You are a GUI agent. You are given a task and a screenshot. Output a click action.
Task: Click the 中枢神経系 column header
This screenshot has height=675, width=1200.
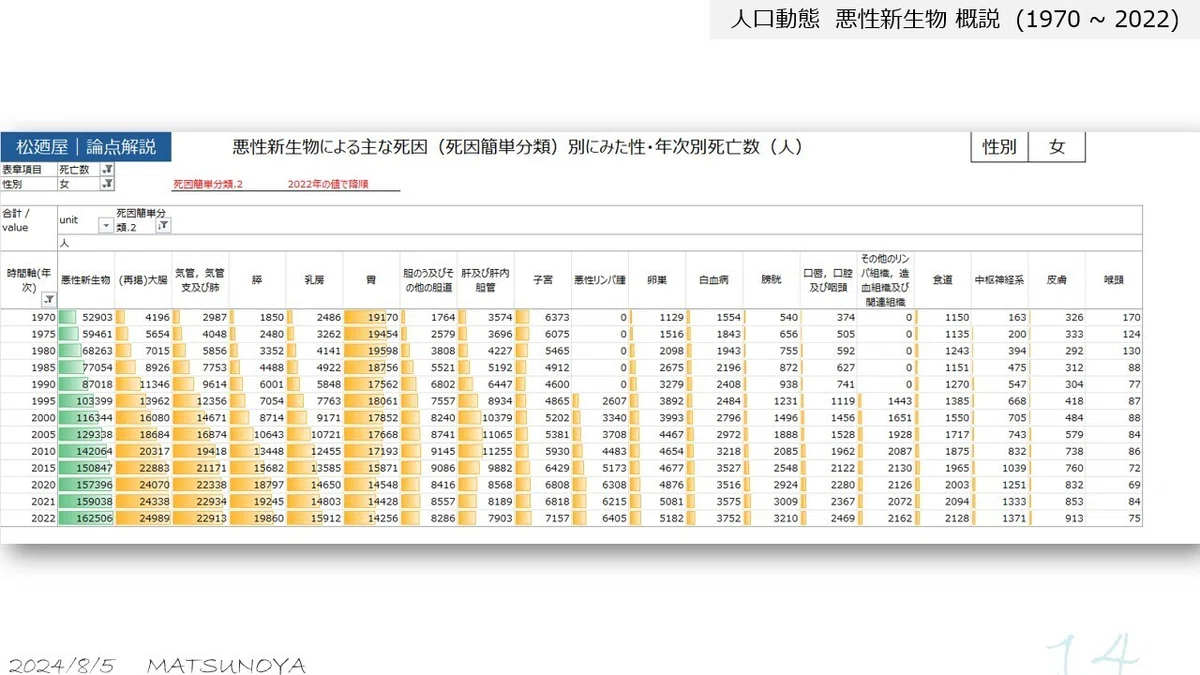tap(999, 281)
